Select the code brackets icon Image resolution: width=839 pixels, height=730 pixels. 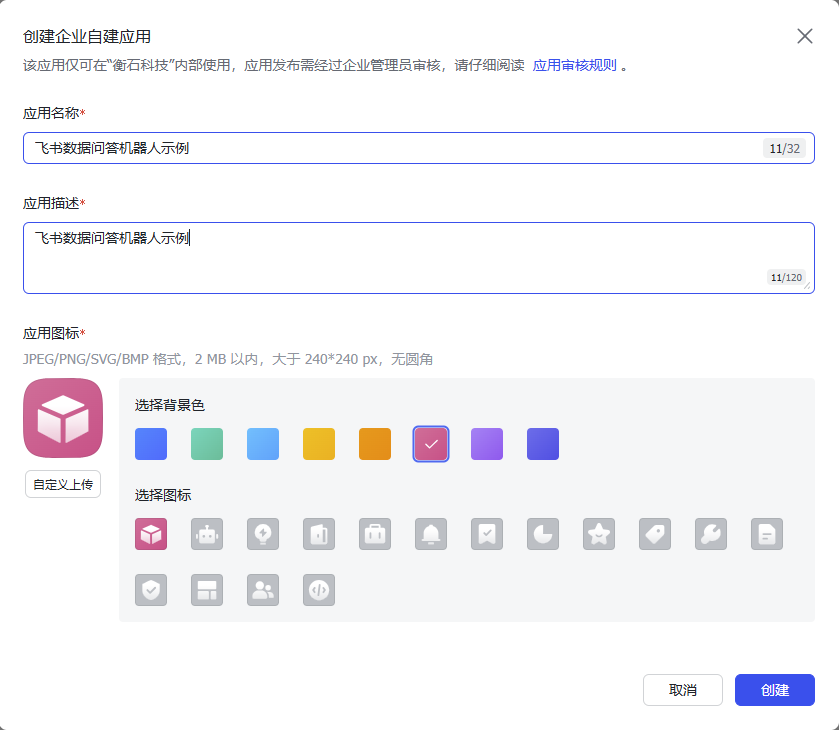pyautogui.click(x=319, y=590)
